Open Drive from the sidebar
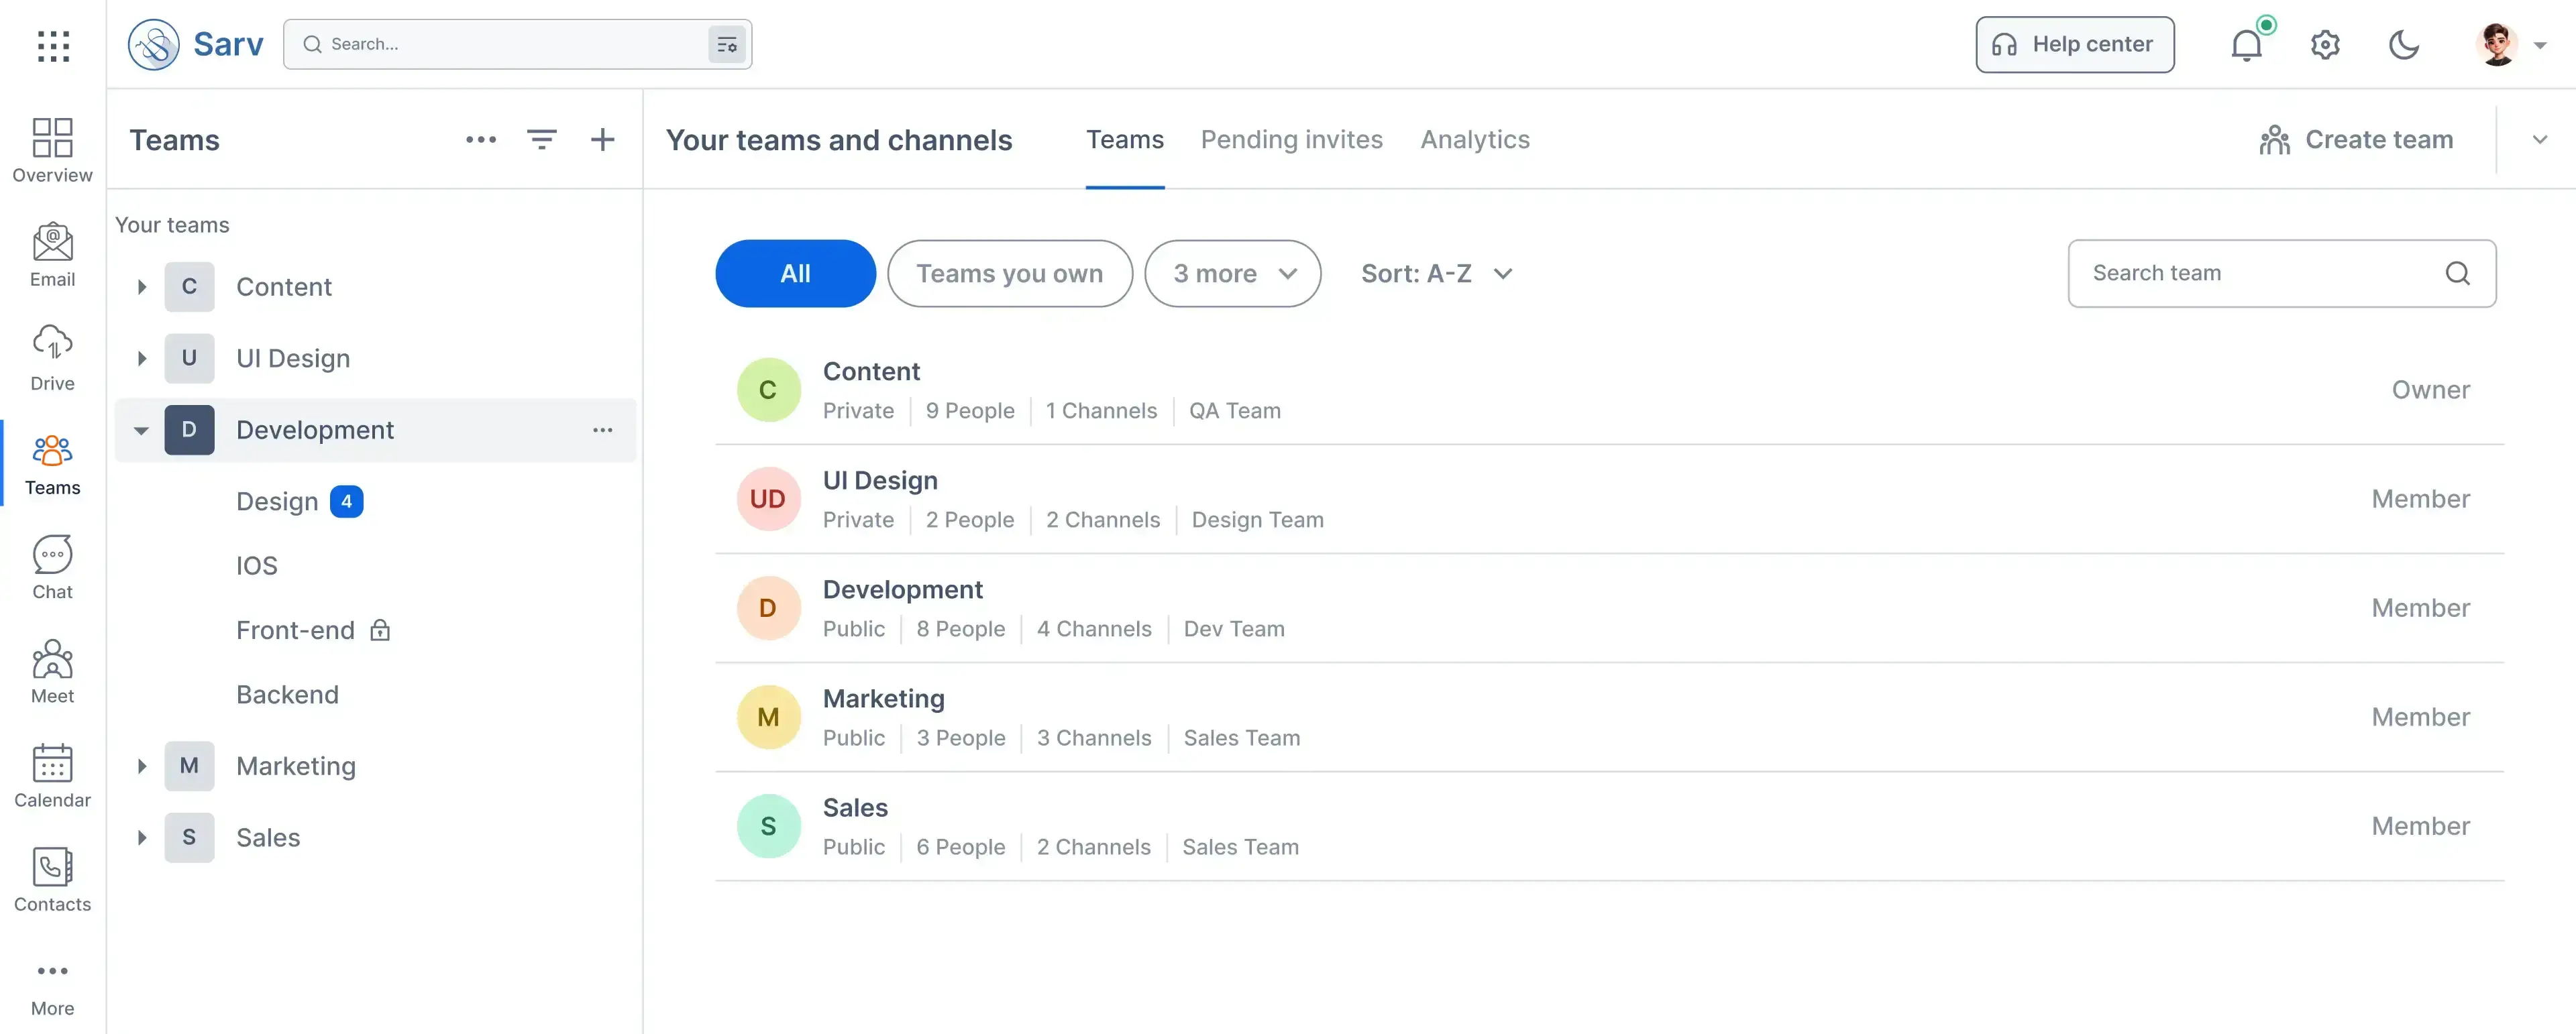The width and height of the screenshot is (2576, 1034). click(52, 357)
